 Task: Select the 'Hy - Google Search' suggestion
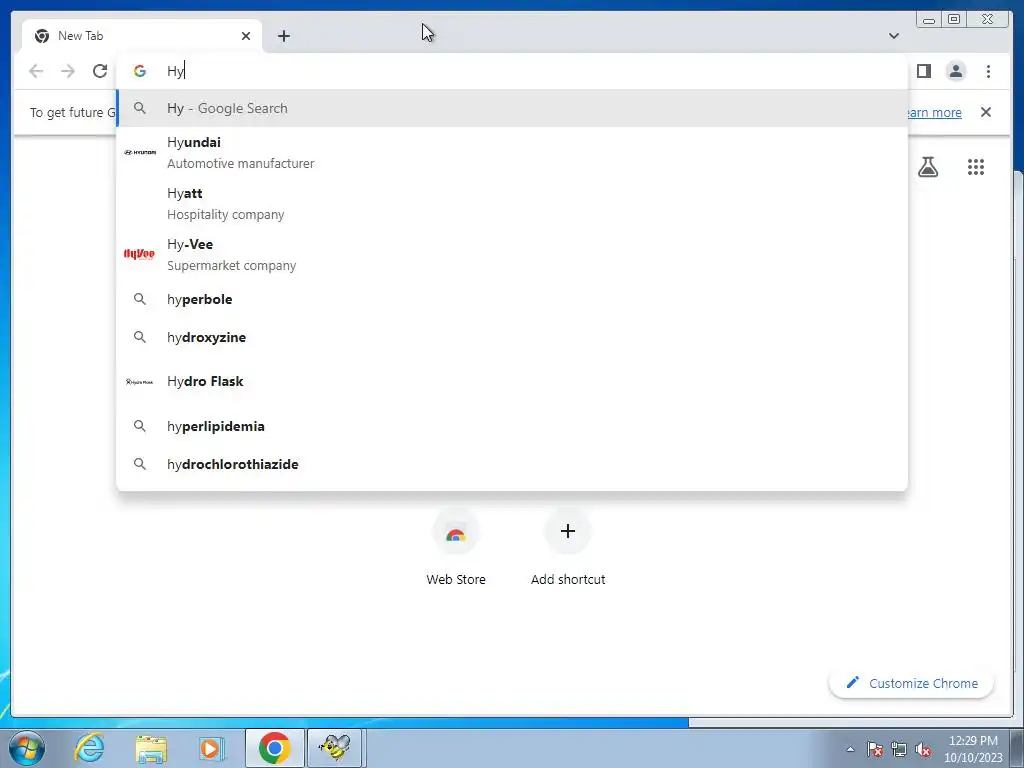click(x=512, y=108)
